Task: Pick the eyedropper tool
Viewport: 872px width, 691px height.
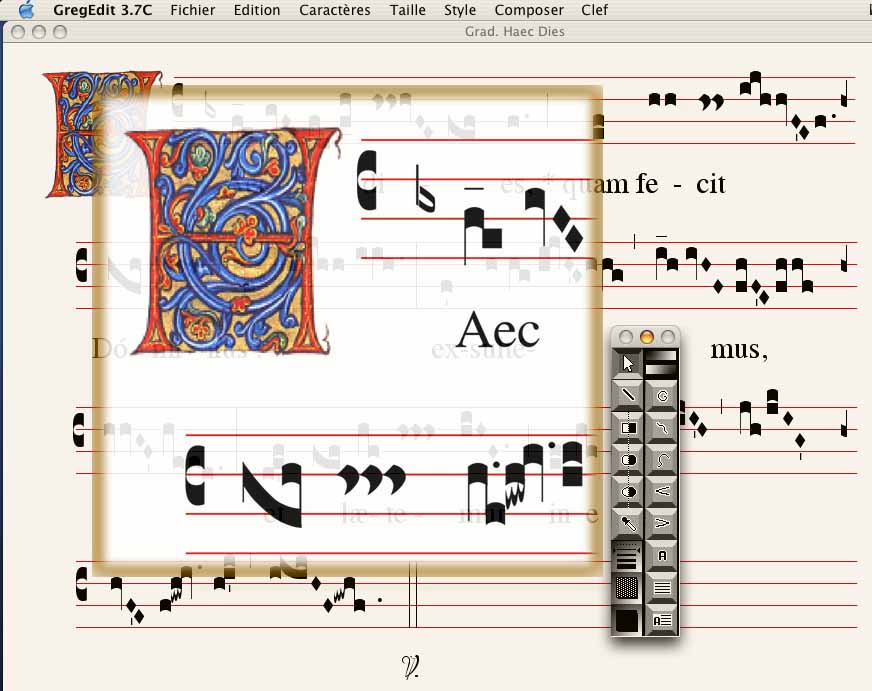Action: pyautogui.click(x=627, y=523)
